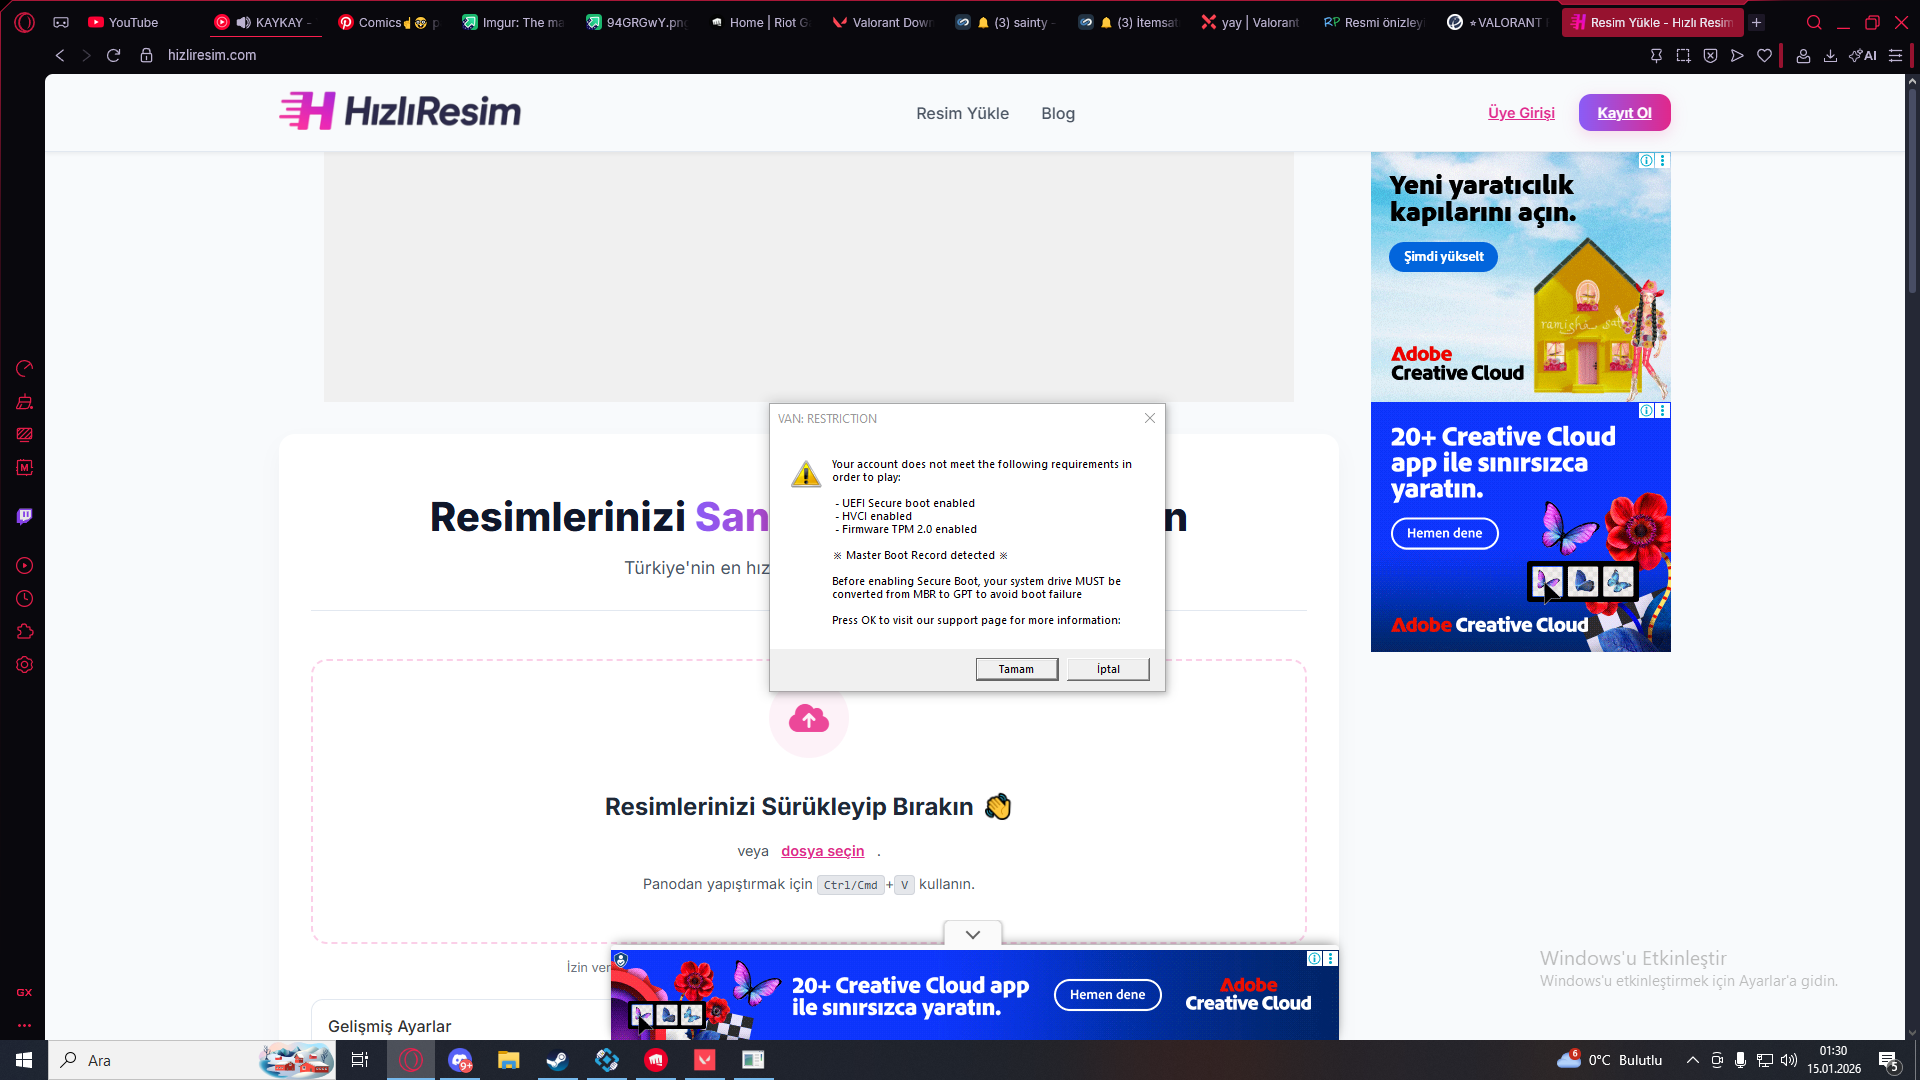
Task: Reload the hizliresim.com page
Action: [113, 55]
